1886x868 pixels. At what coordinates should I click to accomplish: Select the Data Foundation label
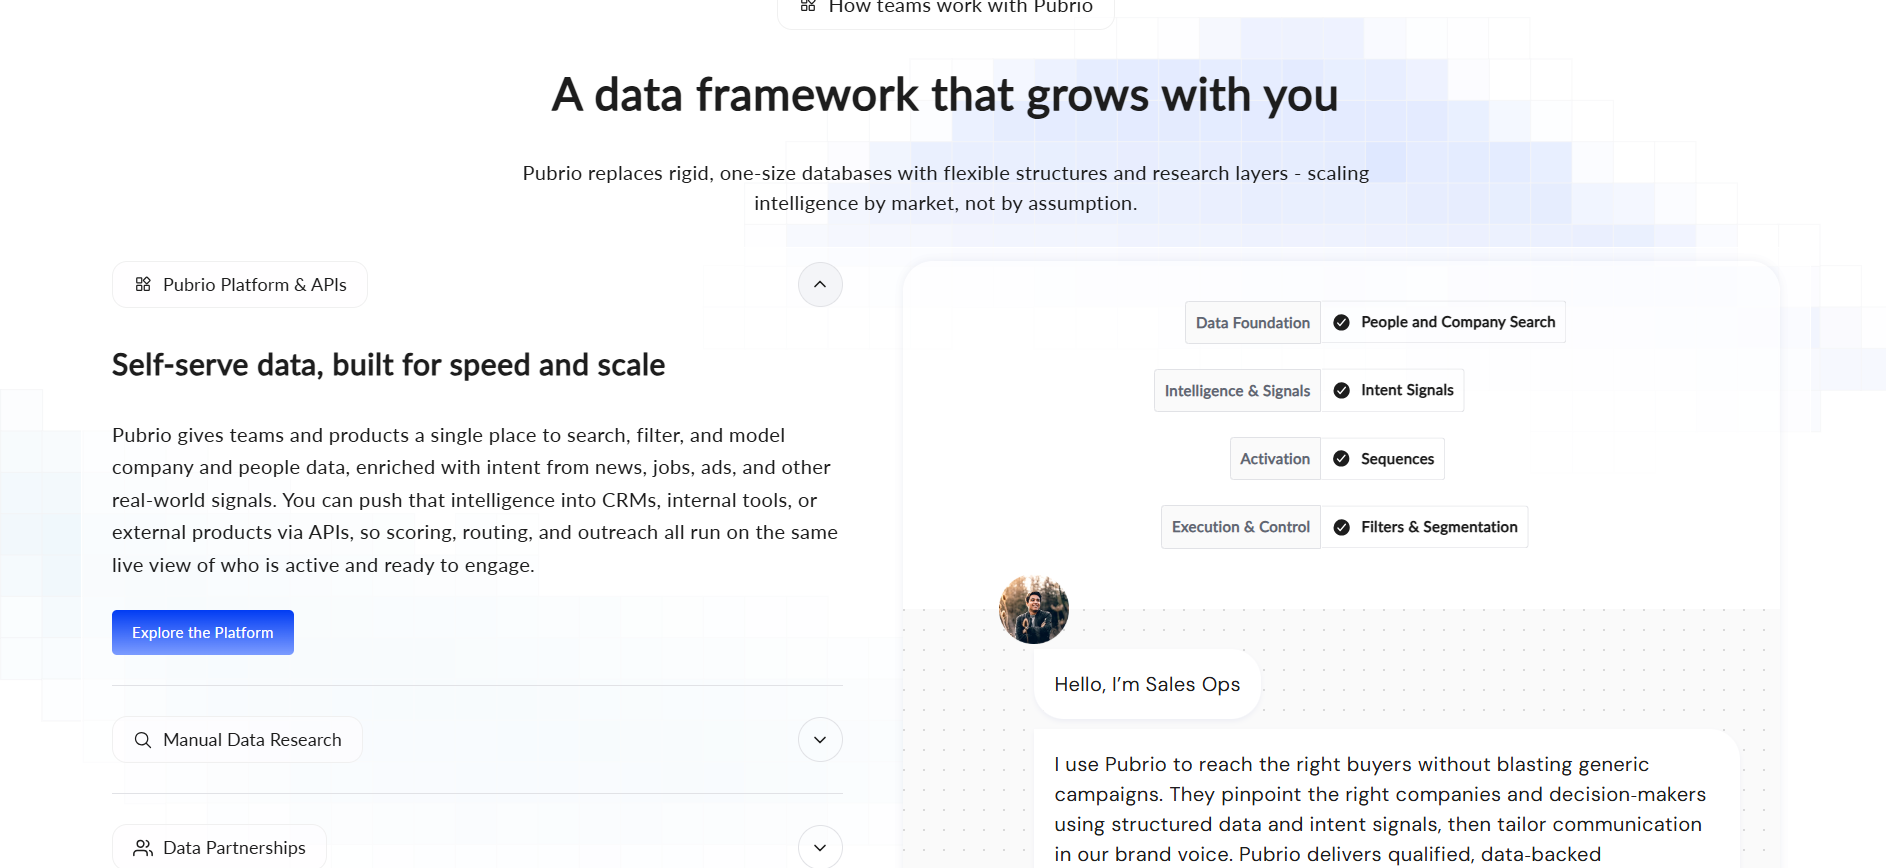point(1253,322)
